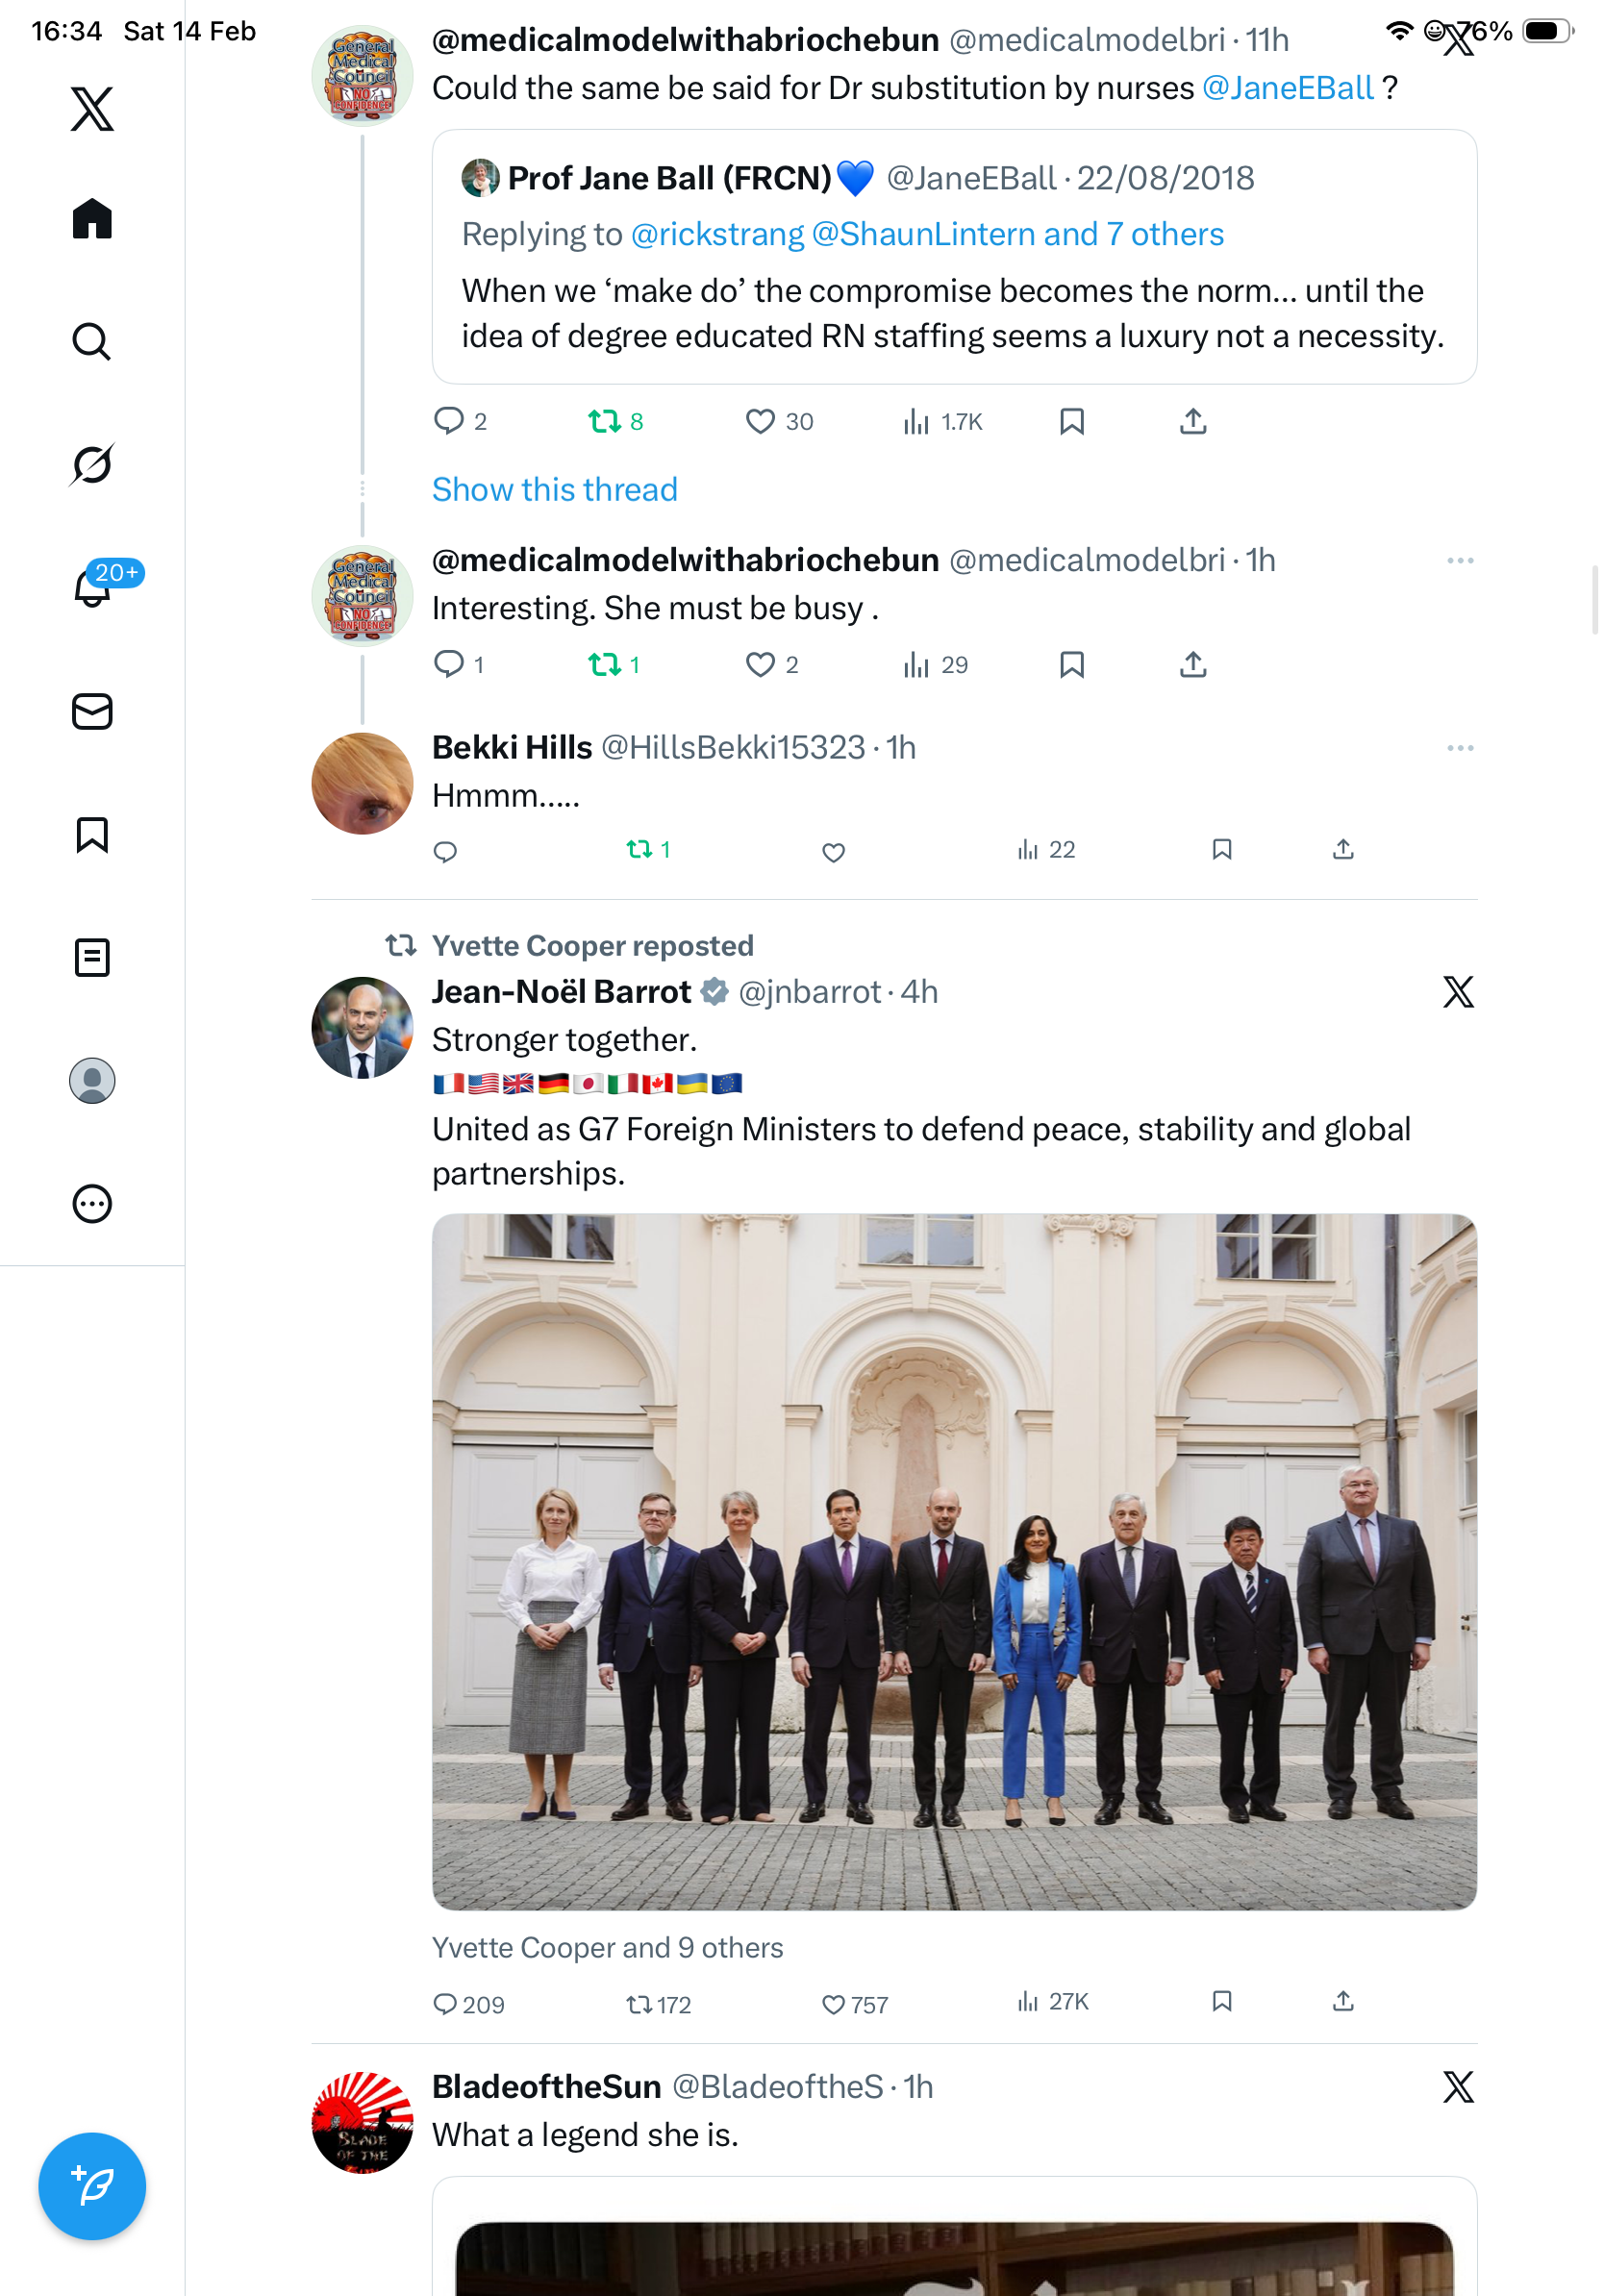
Task: Undo repost on the 'Interesting. She must be busy' post
Action: point(605,664)
